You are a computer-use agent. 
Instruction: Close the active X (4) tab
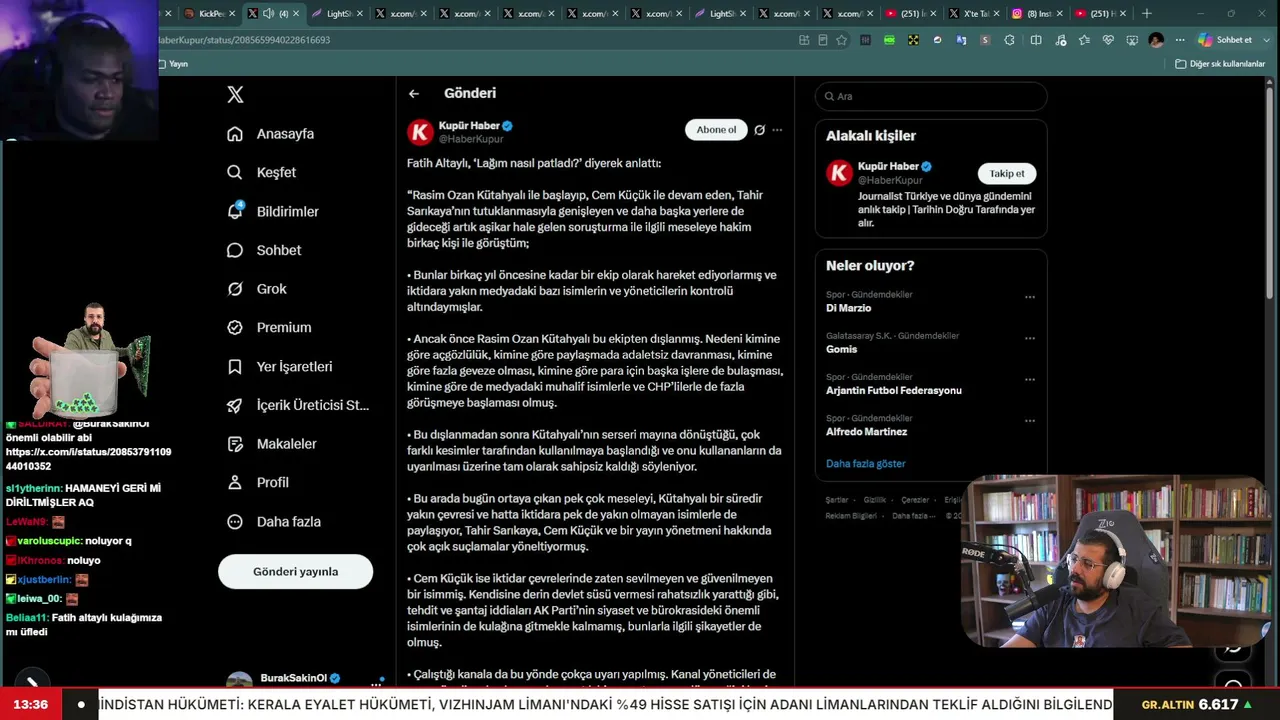pyautogui.click(x=297, y=14)
